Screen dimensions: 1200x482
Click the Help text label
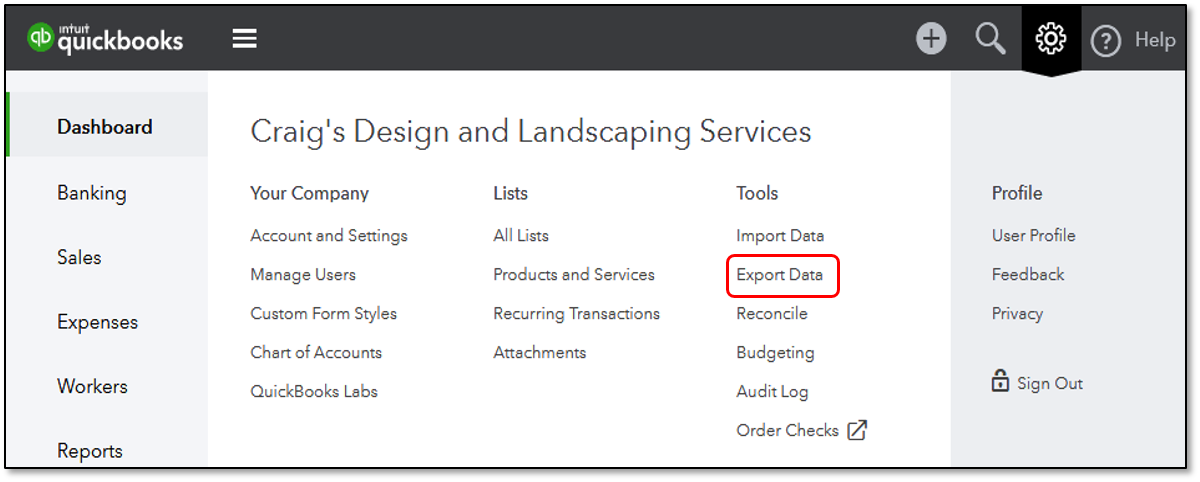pyautogui.click(x=1155, y=40)
